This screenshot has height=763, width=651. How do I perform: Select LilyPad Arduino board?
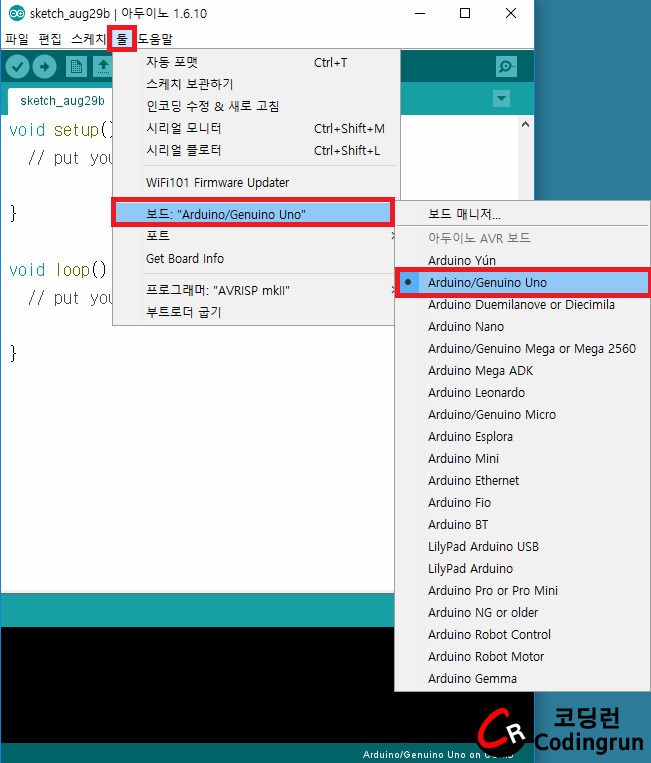[x=523, y=568]
